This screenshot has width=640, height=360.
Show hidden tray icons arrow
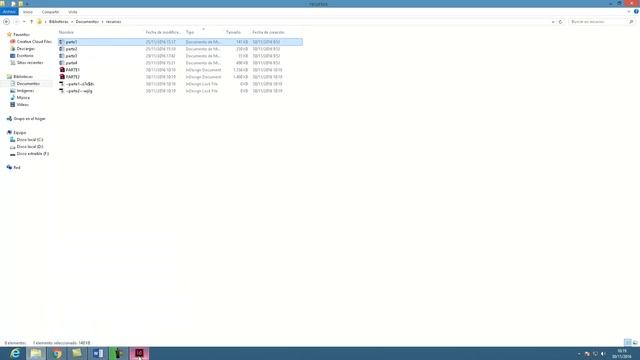coord(579,354)
